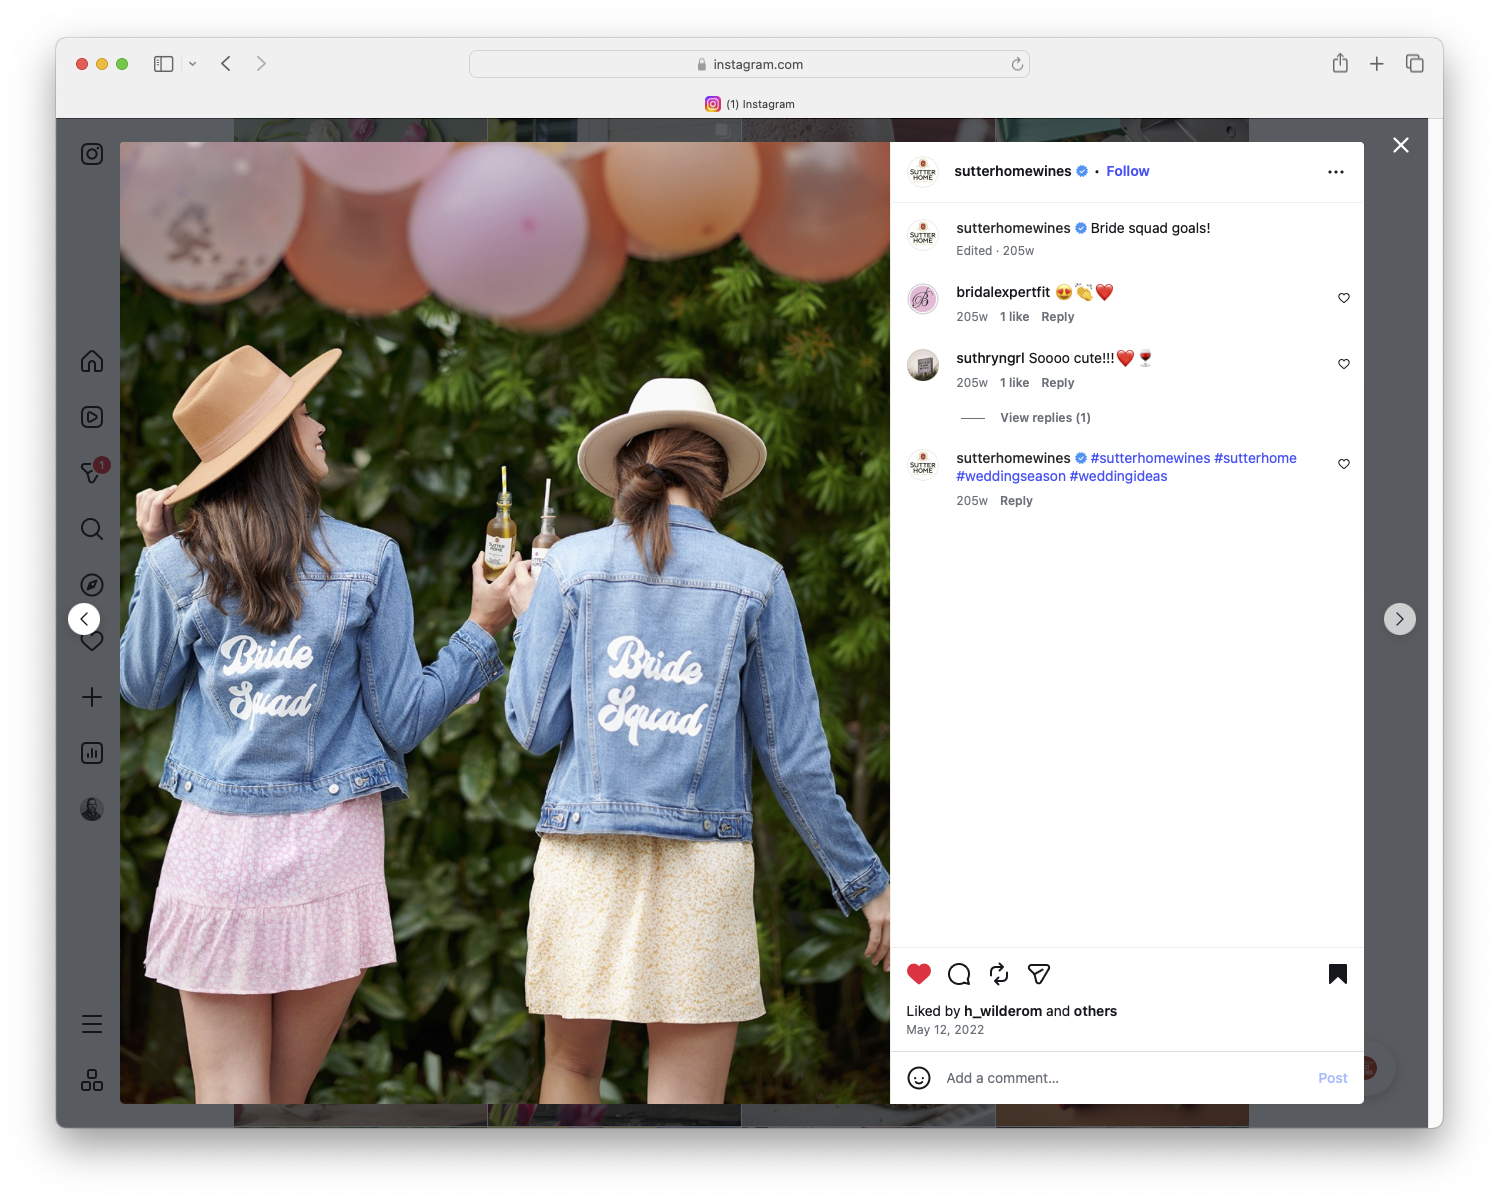Viewport: 1499px width, 1202px height.
Task: Follow sutterhomewines
Action: coord(1128,171)
